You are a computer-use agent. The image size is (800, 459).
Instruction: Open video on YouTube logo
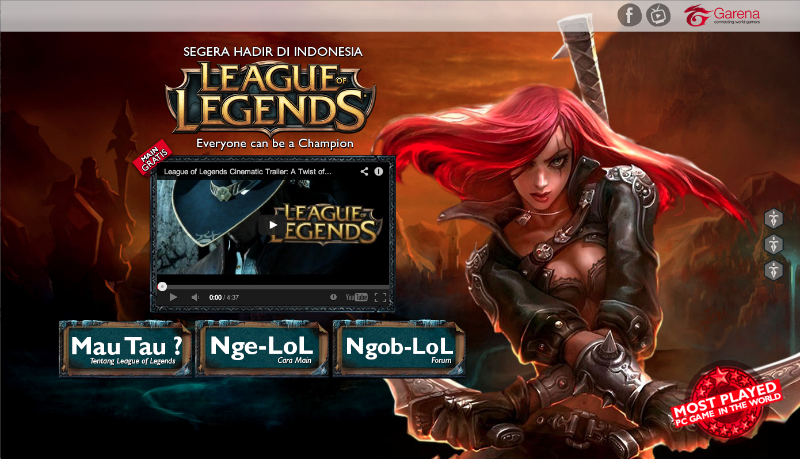[357, 297]
